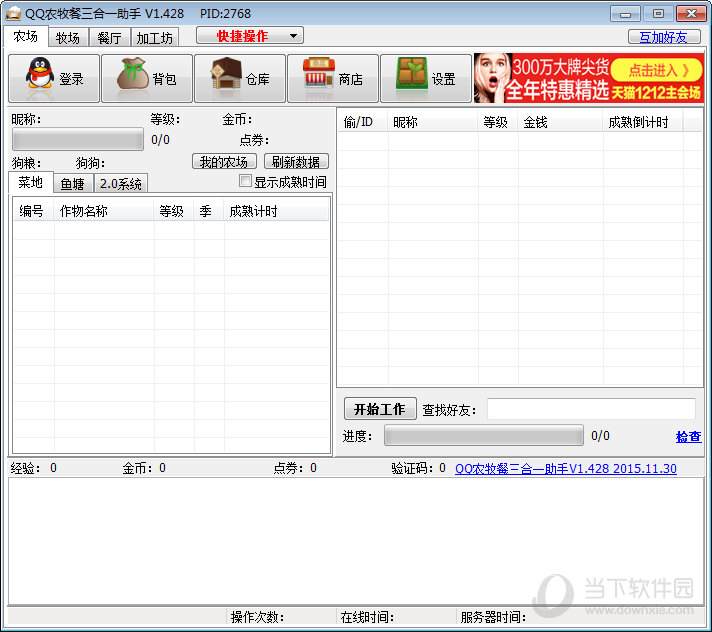Click the 服务器时间 status bar entry

pyautogui.click(x=580, y=617)
